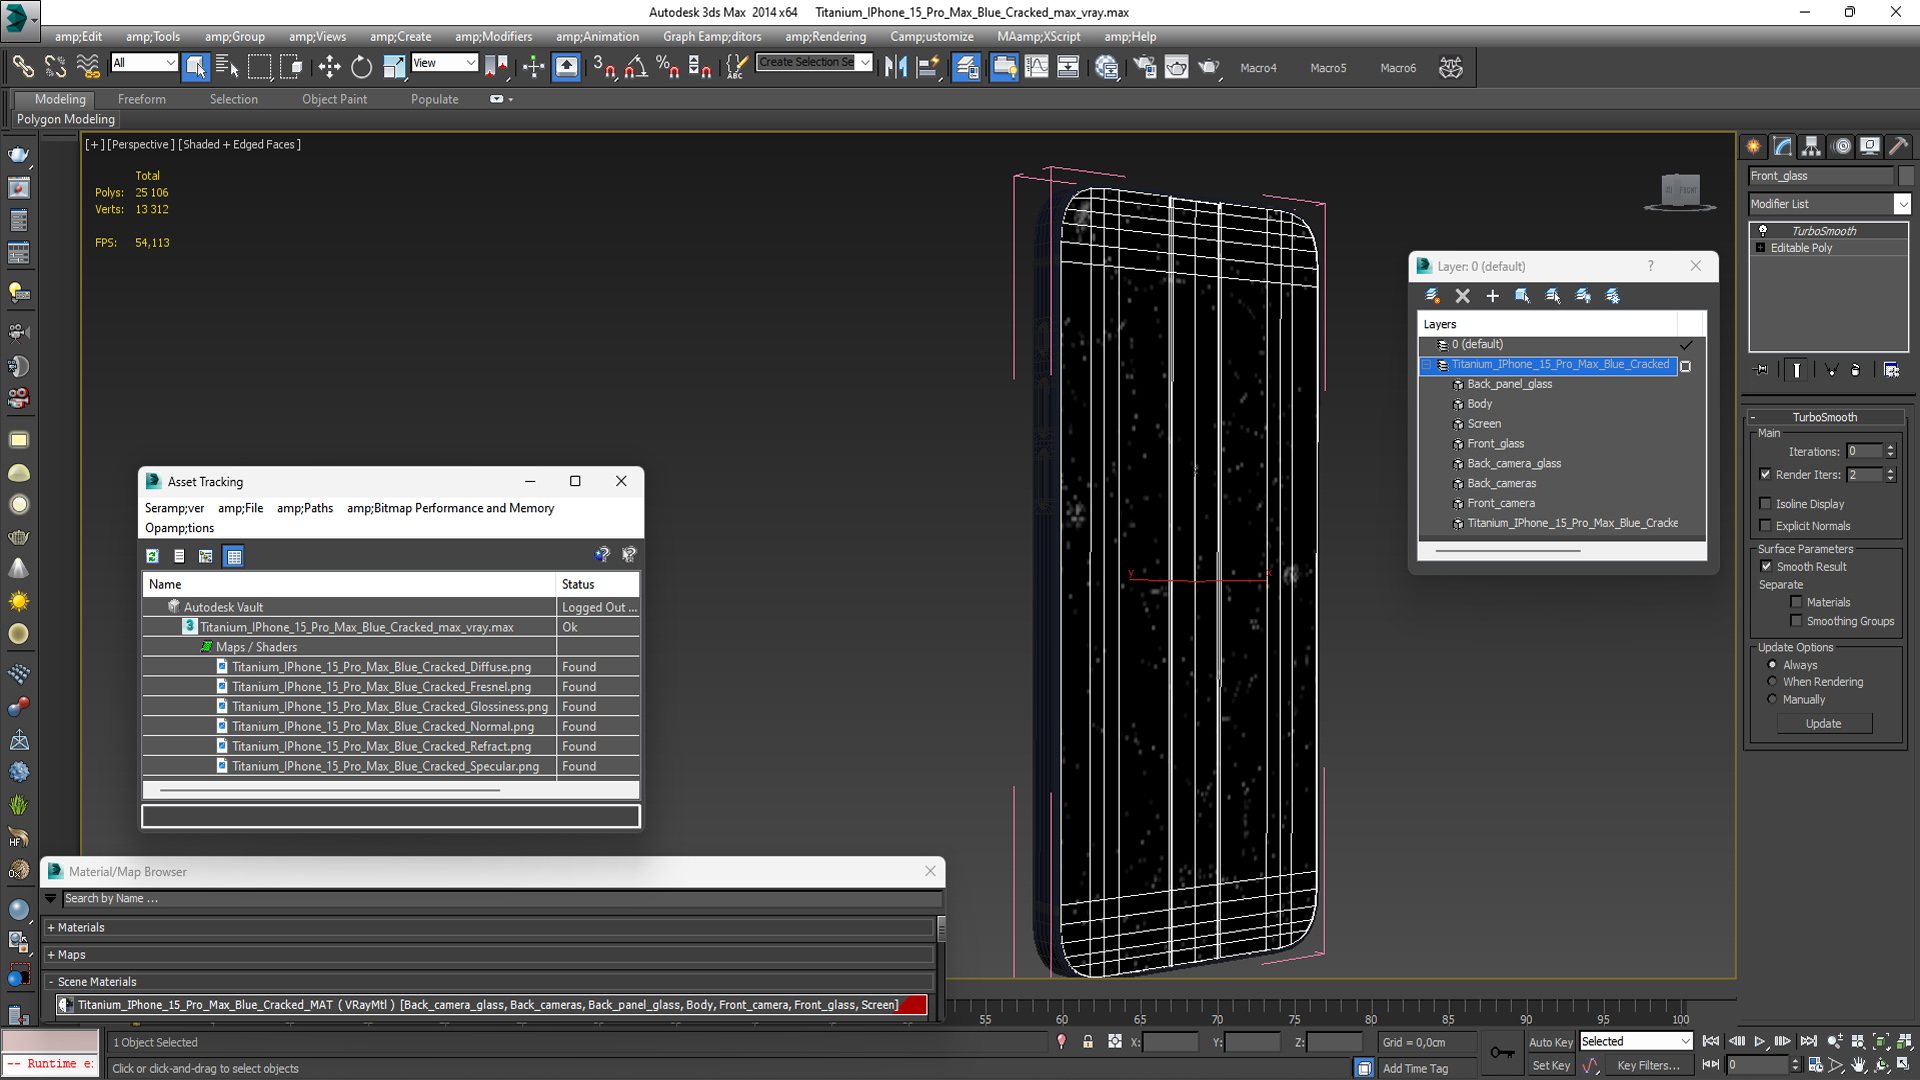Open the Animation menu

(597, 37)
